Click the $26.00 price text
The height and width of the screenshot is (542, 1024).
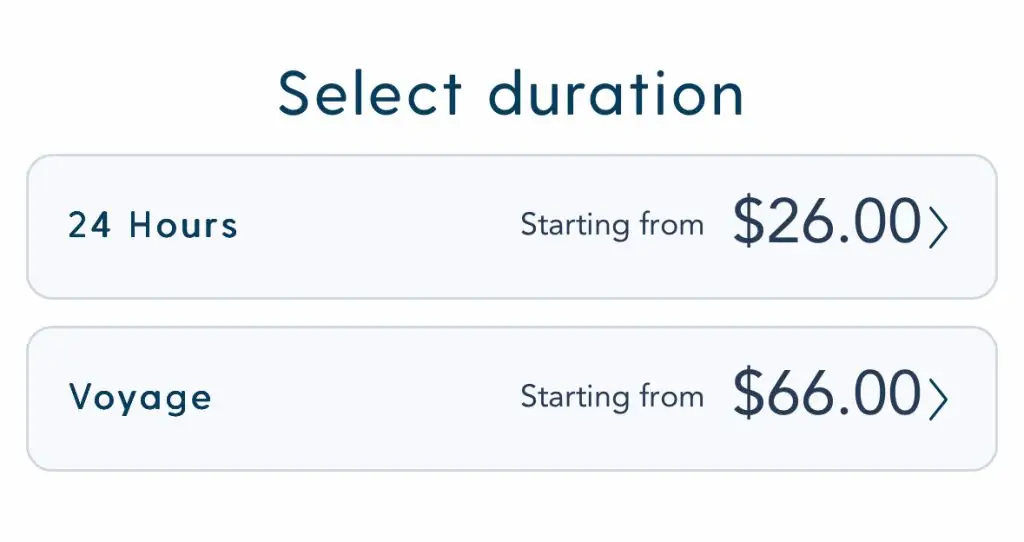click(x=826, y=223)
